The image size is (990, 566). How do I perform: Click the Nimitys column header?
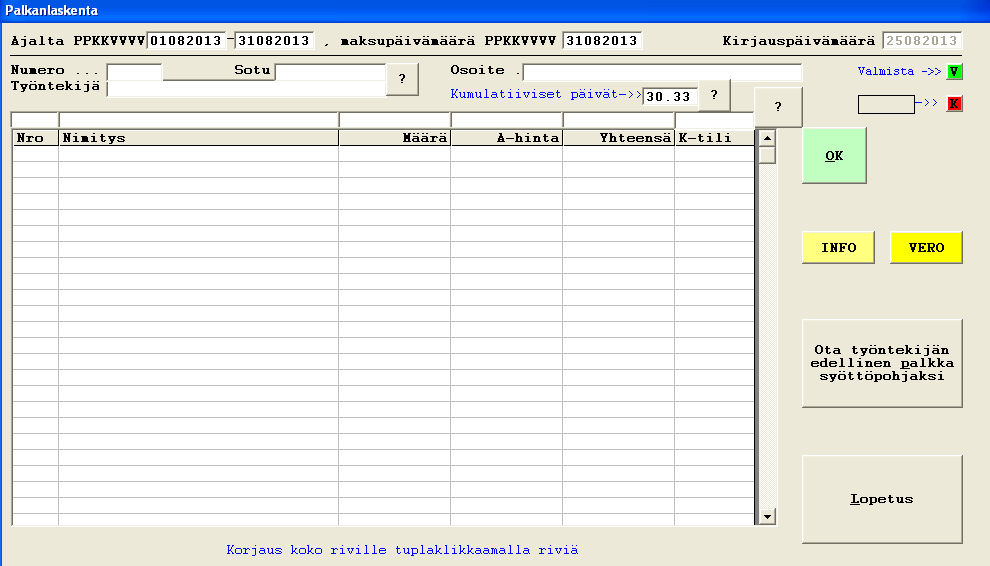click(x=198, y=138)
